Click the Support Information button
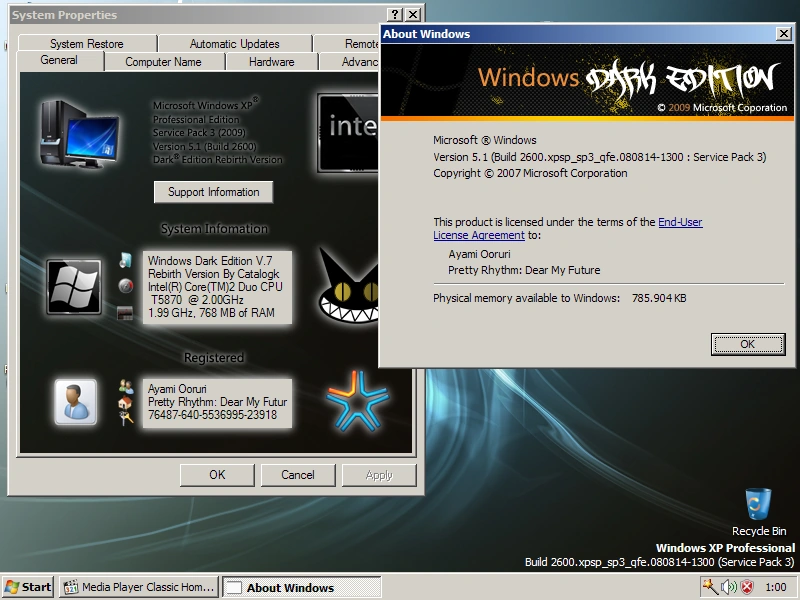Screen dimensions: 800x600 coord(213,192)
